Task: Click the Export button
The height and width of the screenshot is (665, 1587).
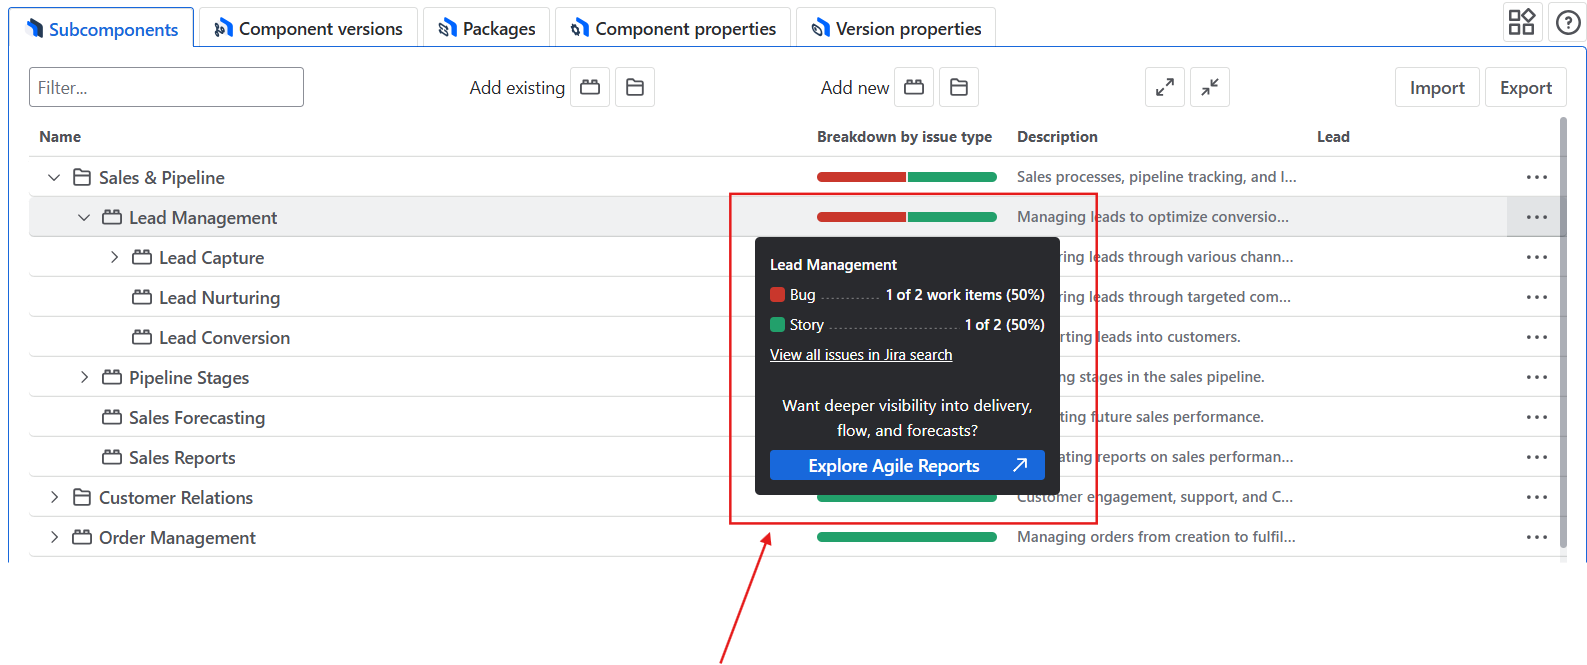Action: (x=1526, y=87)
